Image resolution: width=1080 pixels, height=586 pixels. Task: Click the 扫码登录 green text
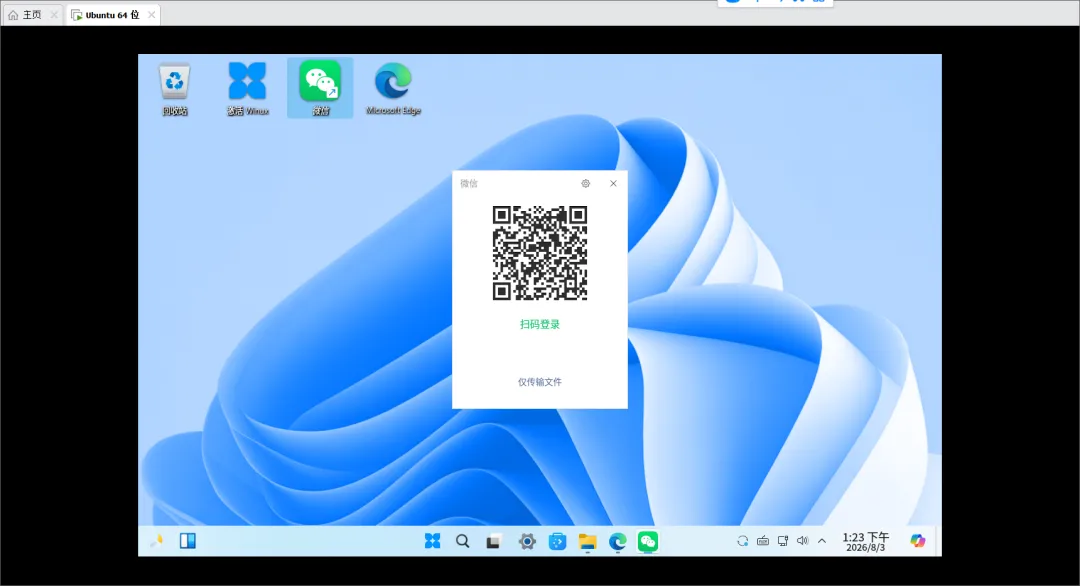[540, 324]
